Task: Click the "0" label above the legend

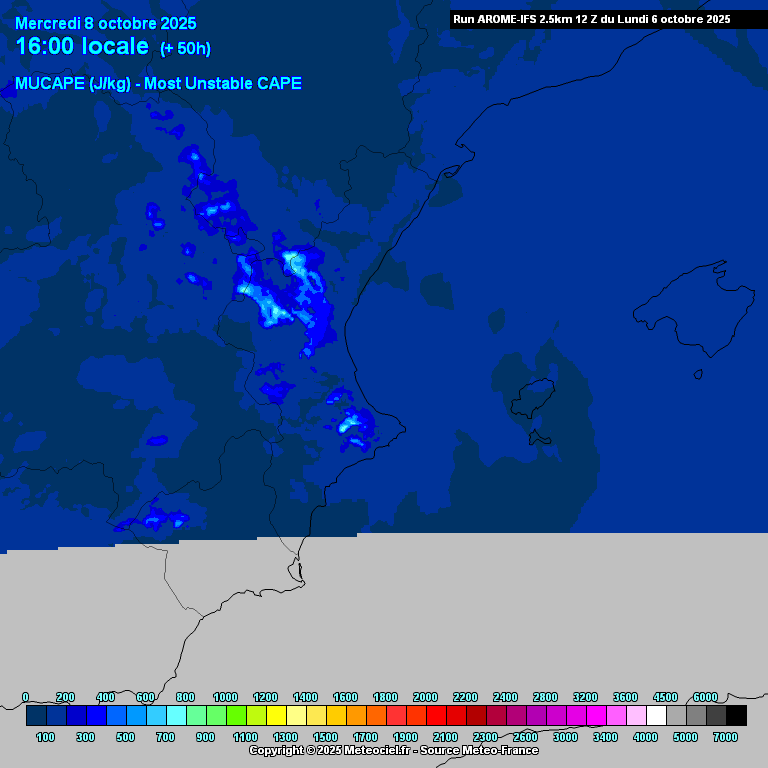Action: 26,697
